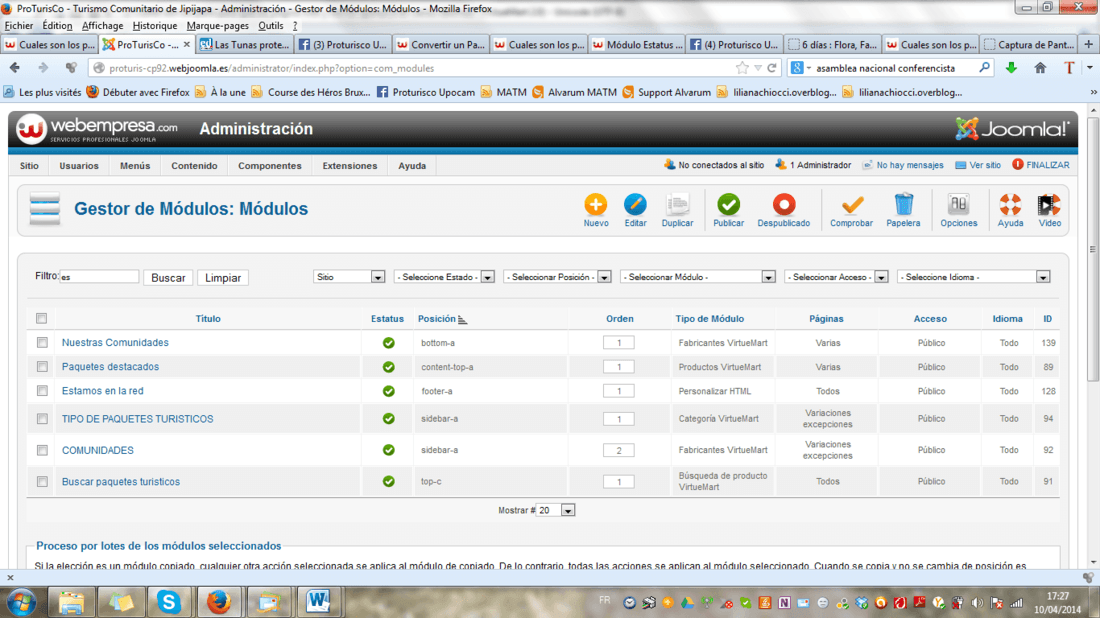Toggle published status of Paquetes destacados
This screenshot has width=1100, height=618.
point(388,367)
